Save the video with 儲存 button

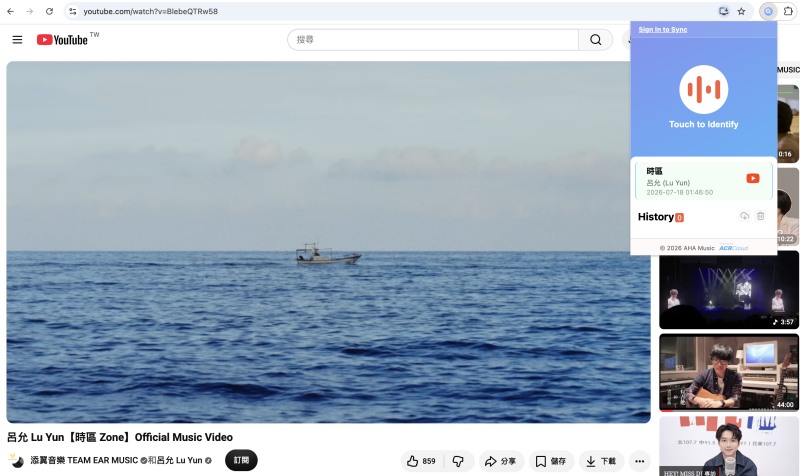(x=551, y=461)
